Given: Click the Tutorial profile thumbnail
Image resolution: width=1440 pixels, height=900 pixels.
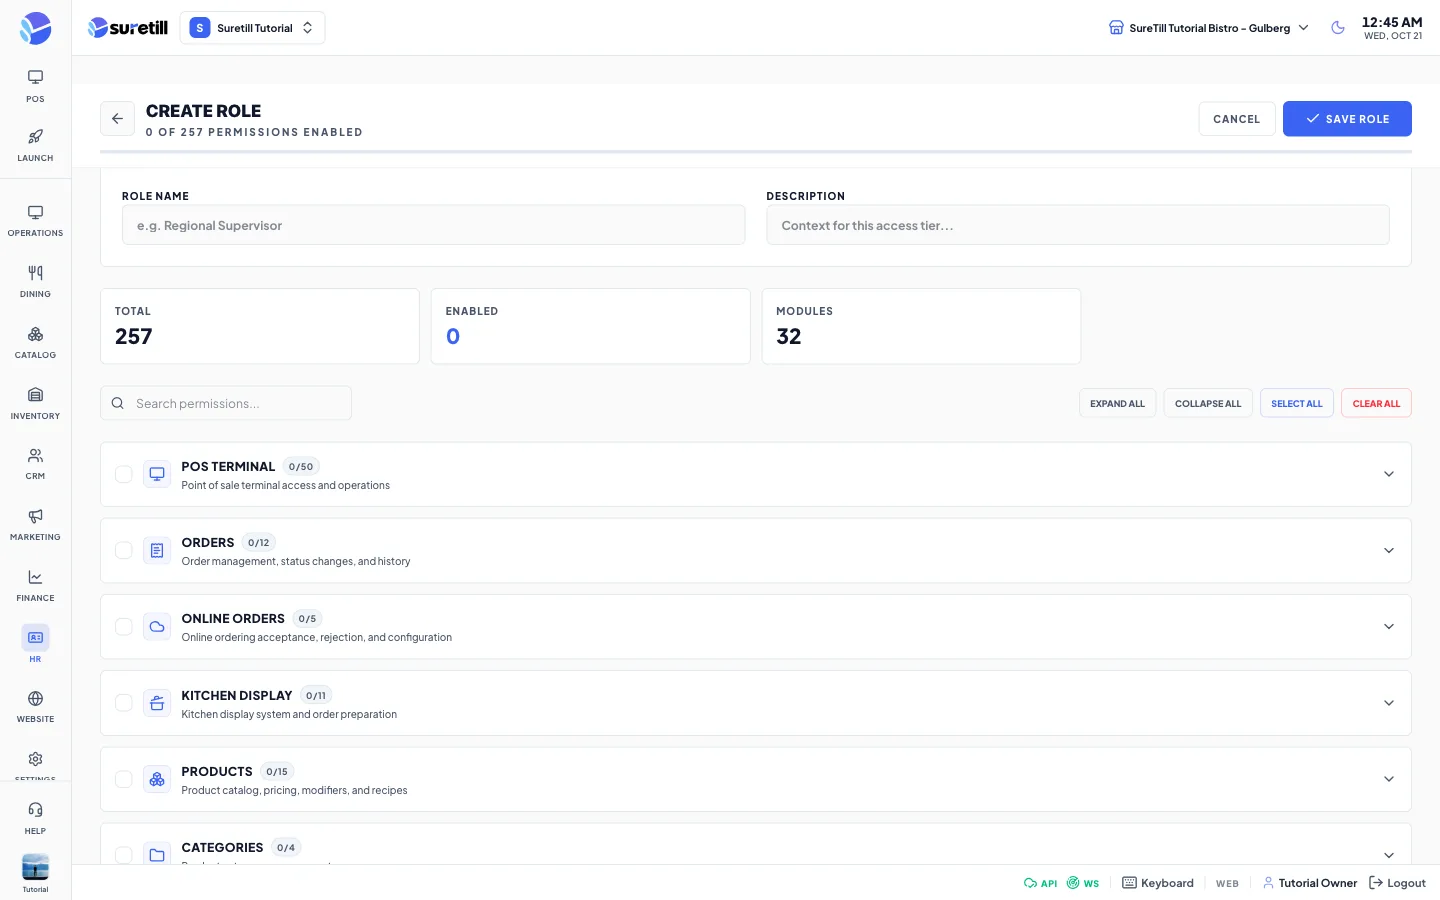Looking at the screenshot, I should tap(35, 867).
